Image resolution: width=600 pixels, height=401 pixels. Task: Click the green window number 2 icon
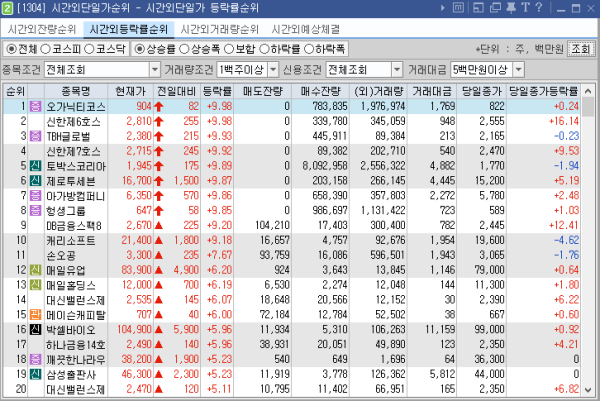7,8
